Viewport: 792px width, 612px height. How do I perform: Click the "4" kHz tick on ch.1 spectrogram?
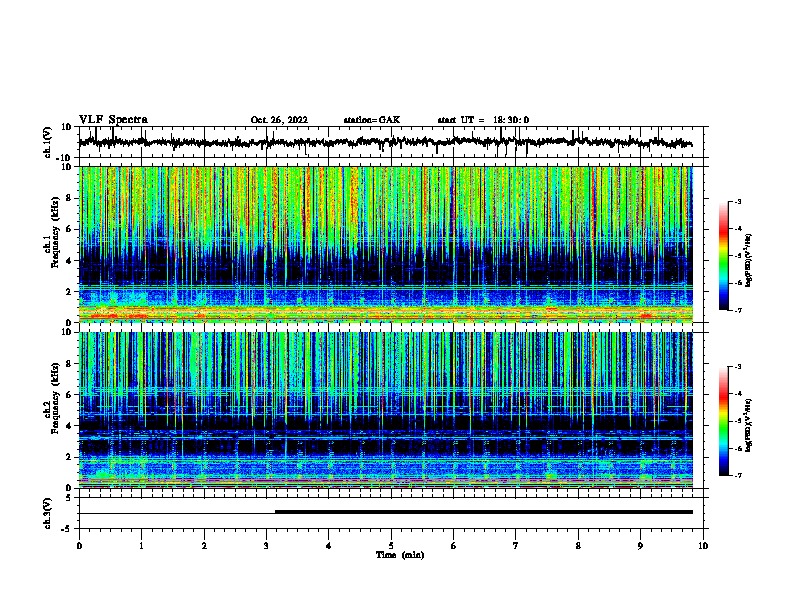point(69,261)
